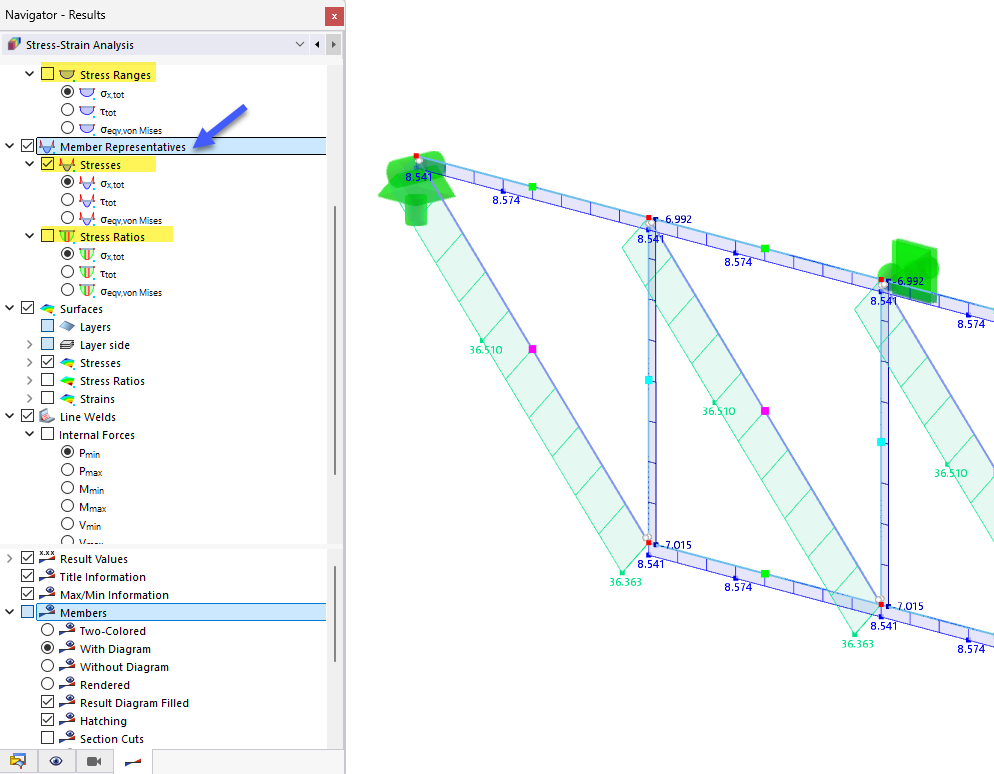This screenshot has width=994, height=774.
Task: Expand the Layer side node
Action: [x=29, y=344]
